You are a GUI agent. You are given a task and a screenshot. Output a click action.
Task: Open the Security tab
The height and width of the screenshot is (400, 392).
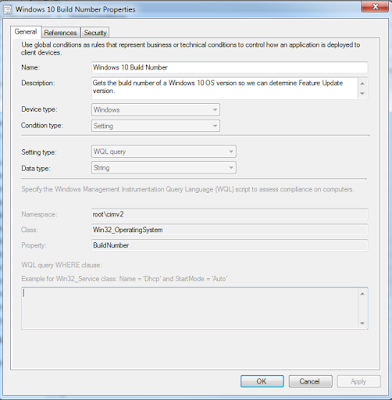pos(95,33)
